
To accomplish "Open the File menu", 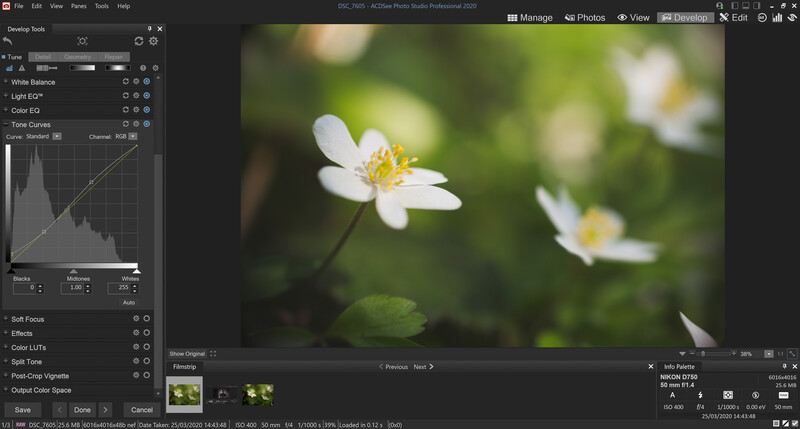I will (18, 6).
